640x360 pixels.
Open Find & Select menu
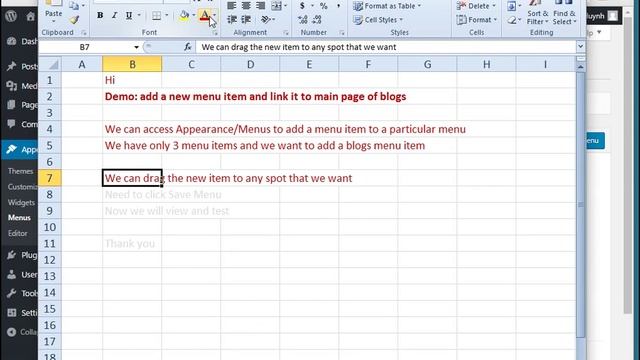point(564,13)
